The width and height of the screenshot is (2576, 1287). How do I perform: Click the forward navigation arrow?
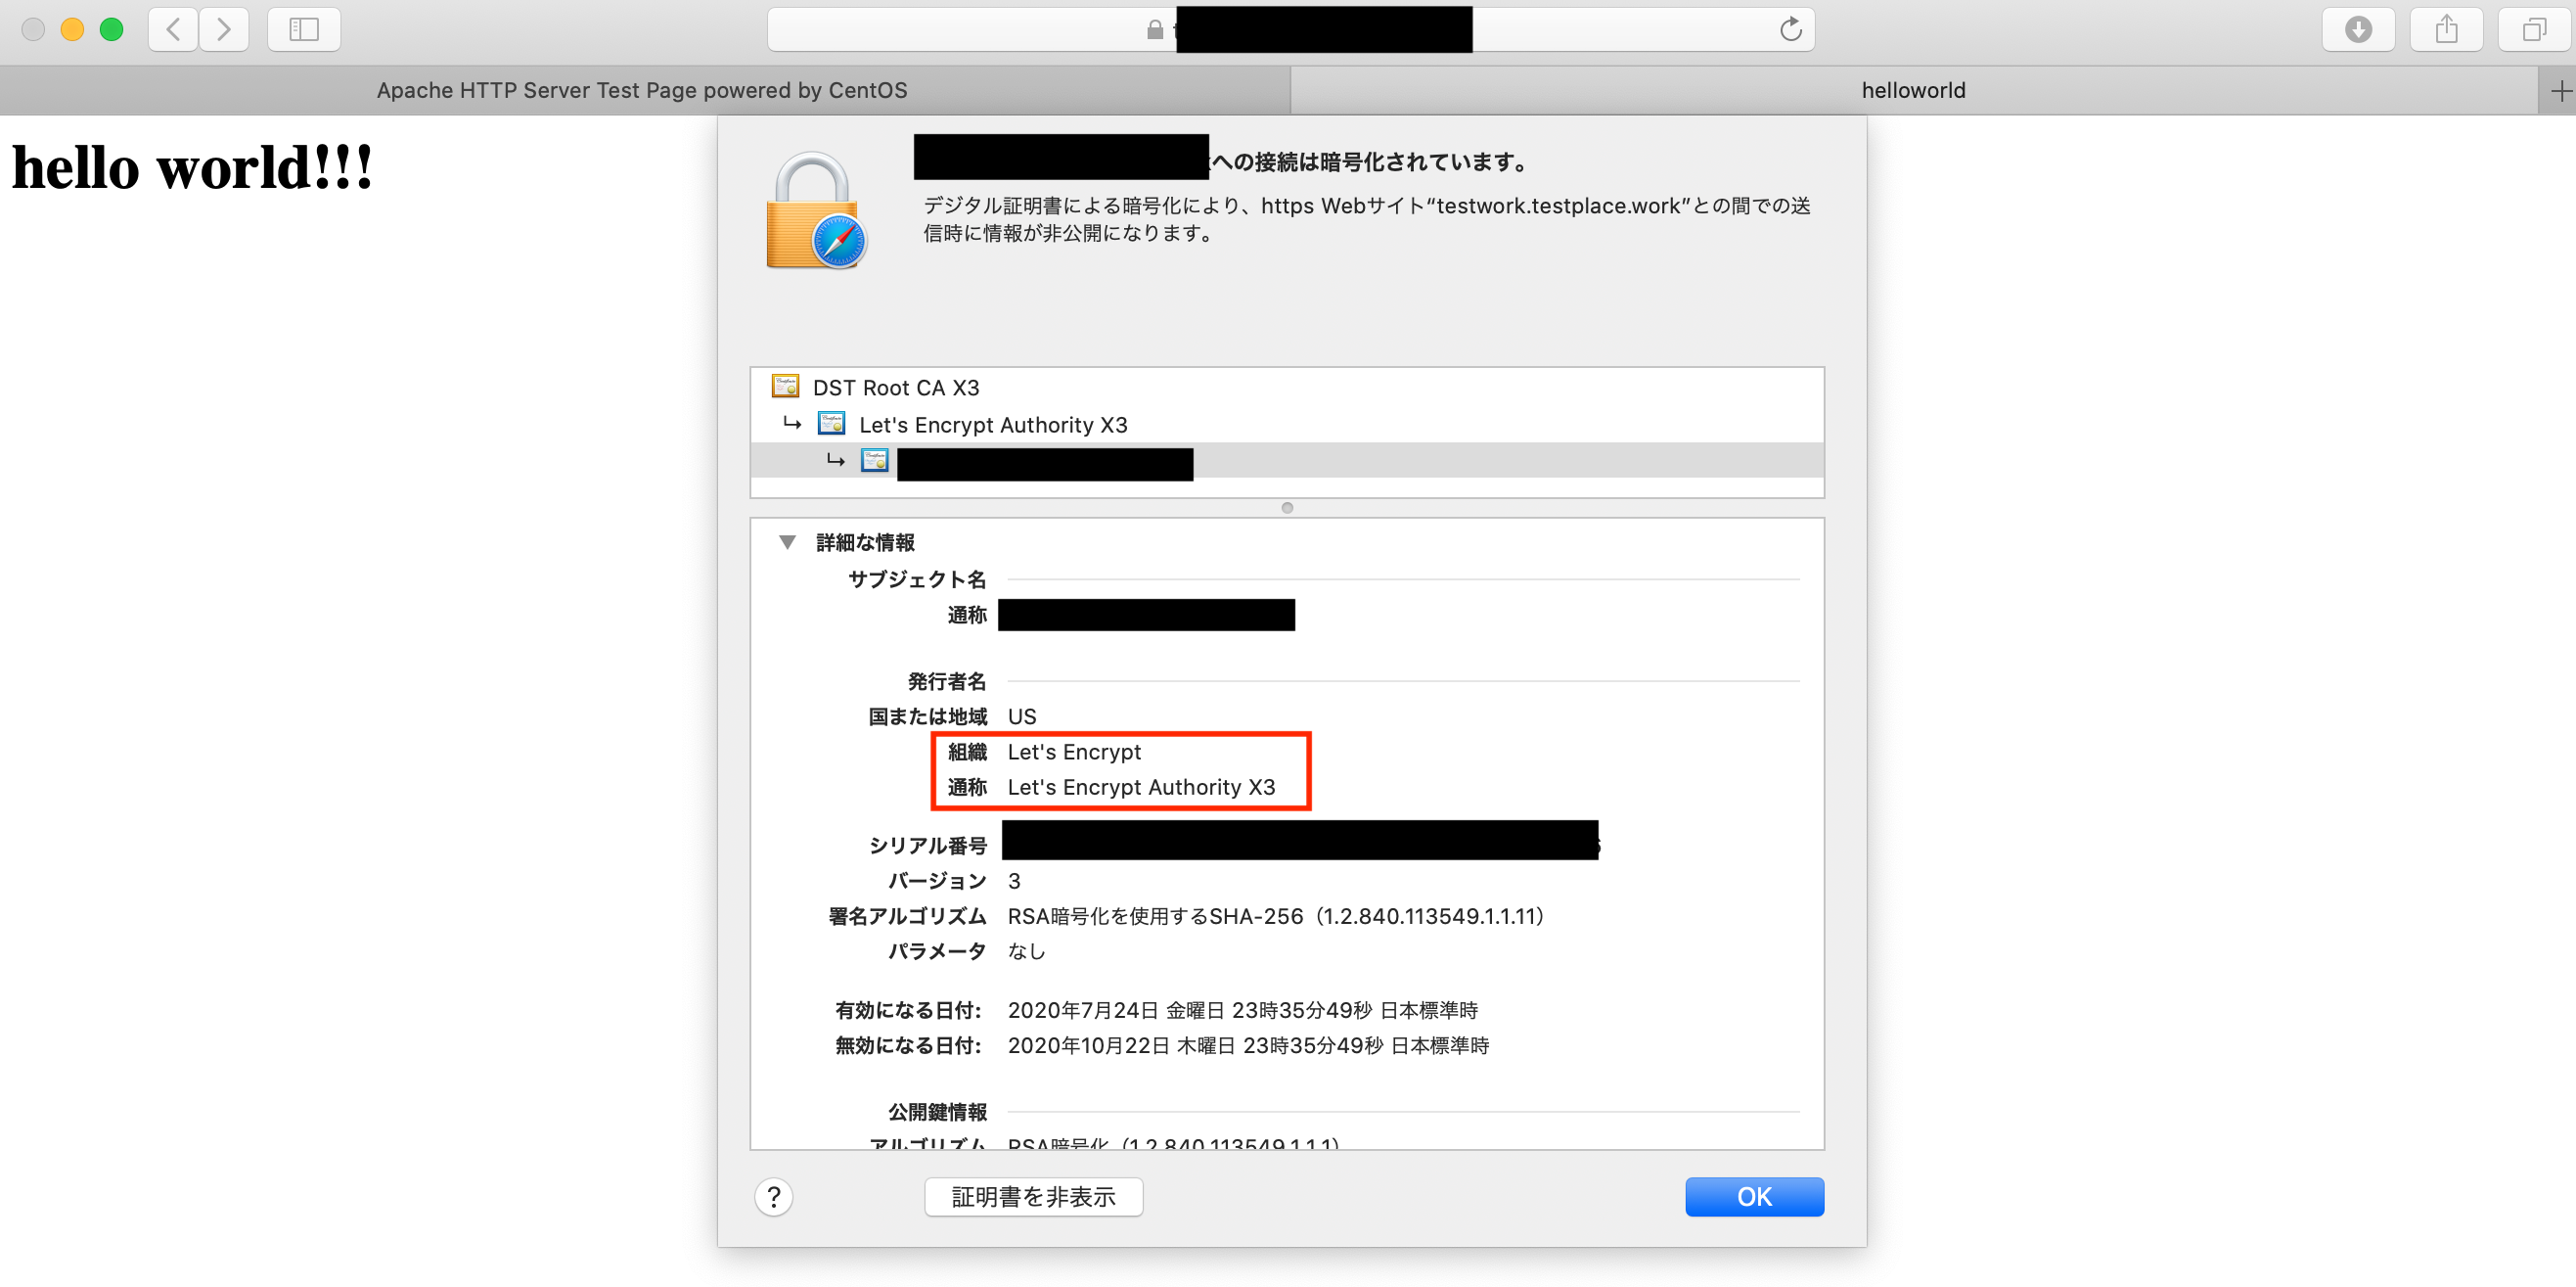[x=224, y=30]
